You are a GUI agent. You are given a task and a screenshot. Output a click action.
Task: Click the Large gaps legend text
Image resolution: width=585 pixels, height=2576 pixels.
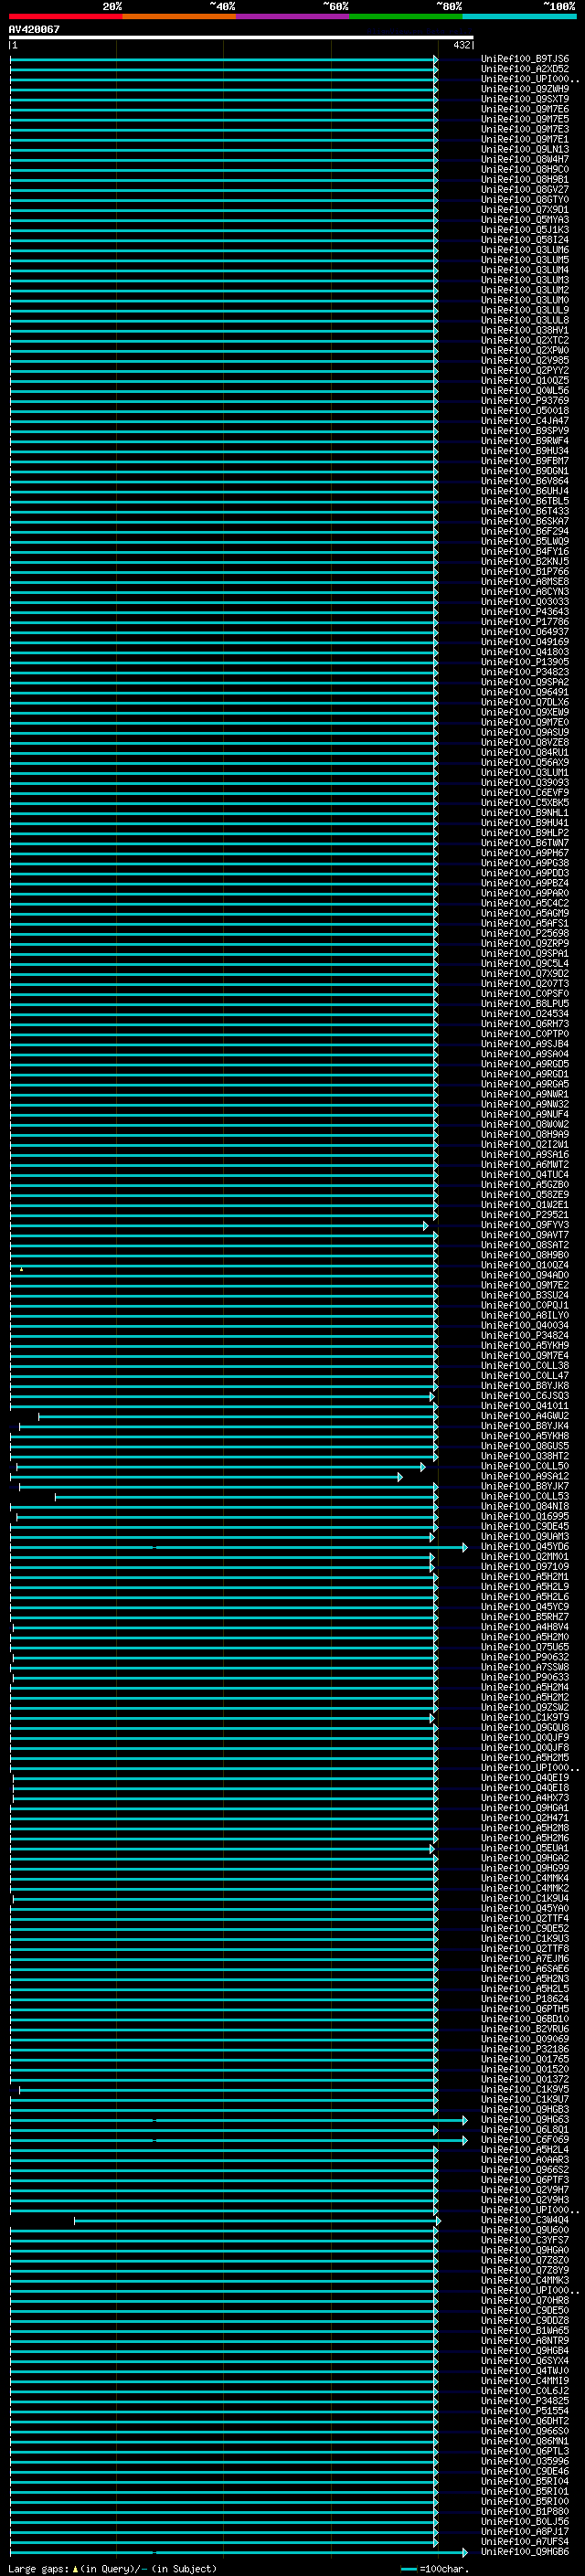coord(112,2569)
